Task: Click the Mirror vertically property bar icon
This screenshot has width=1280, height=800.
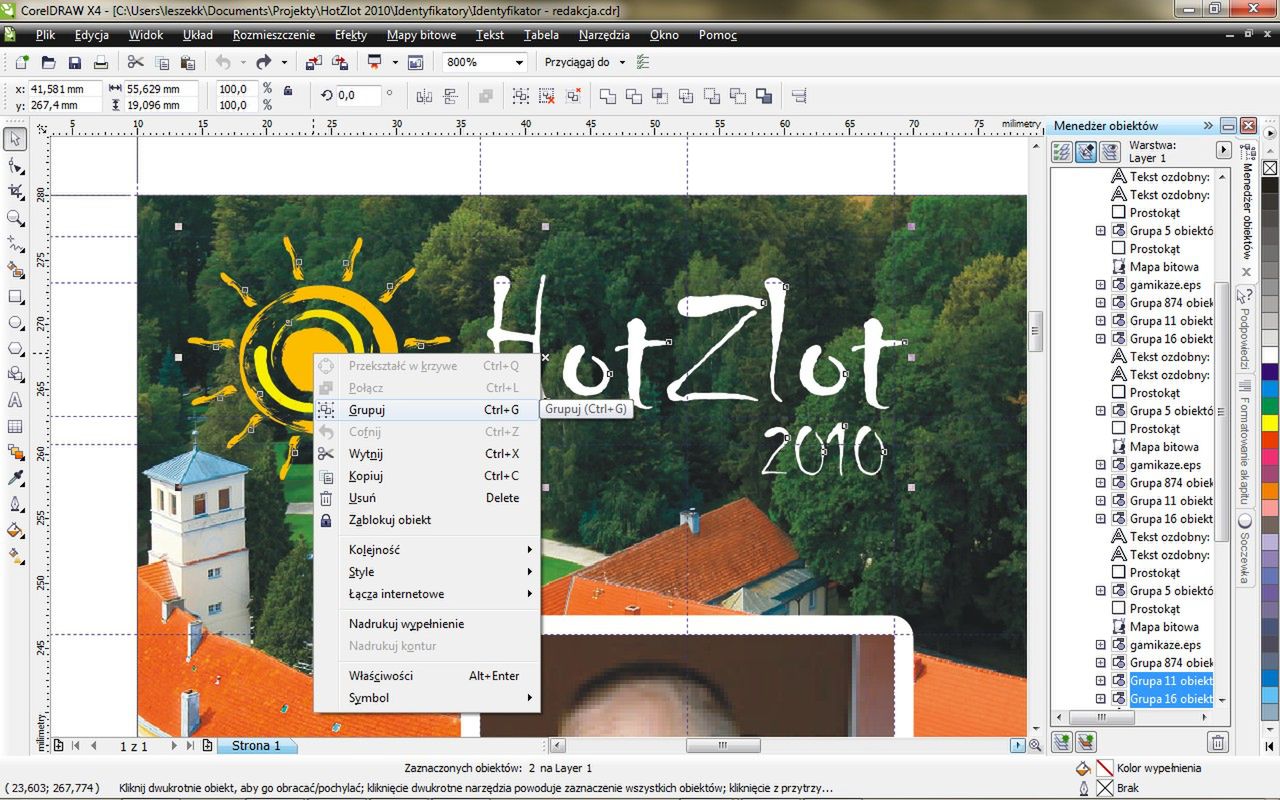Action: coord(450,96)
